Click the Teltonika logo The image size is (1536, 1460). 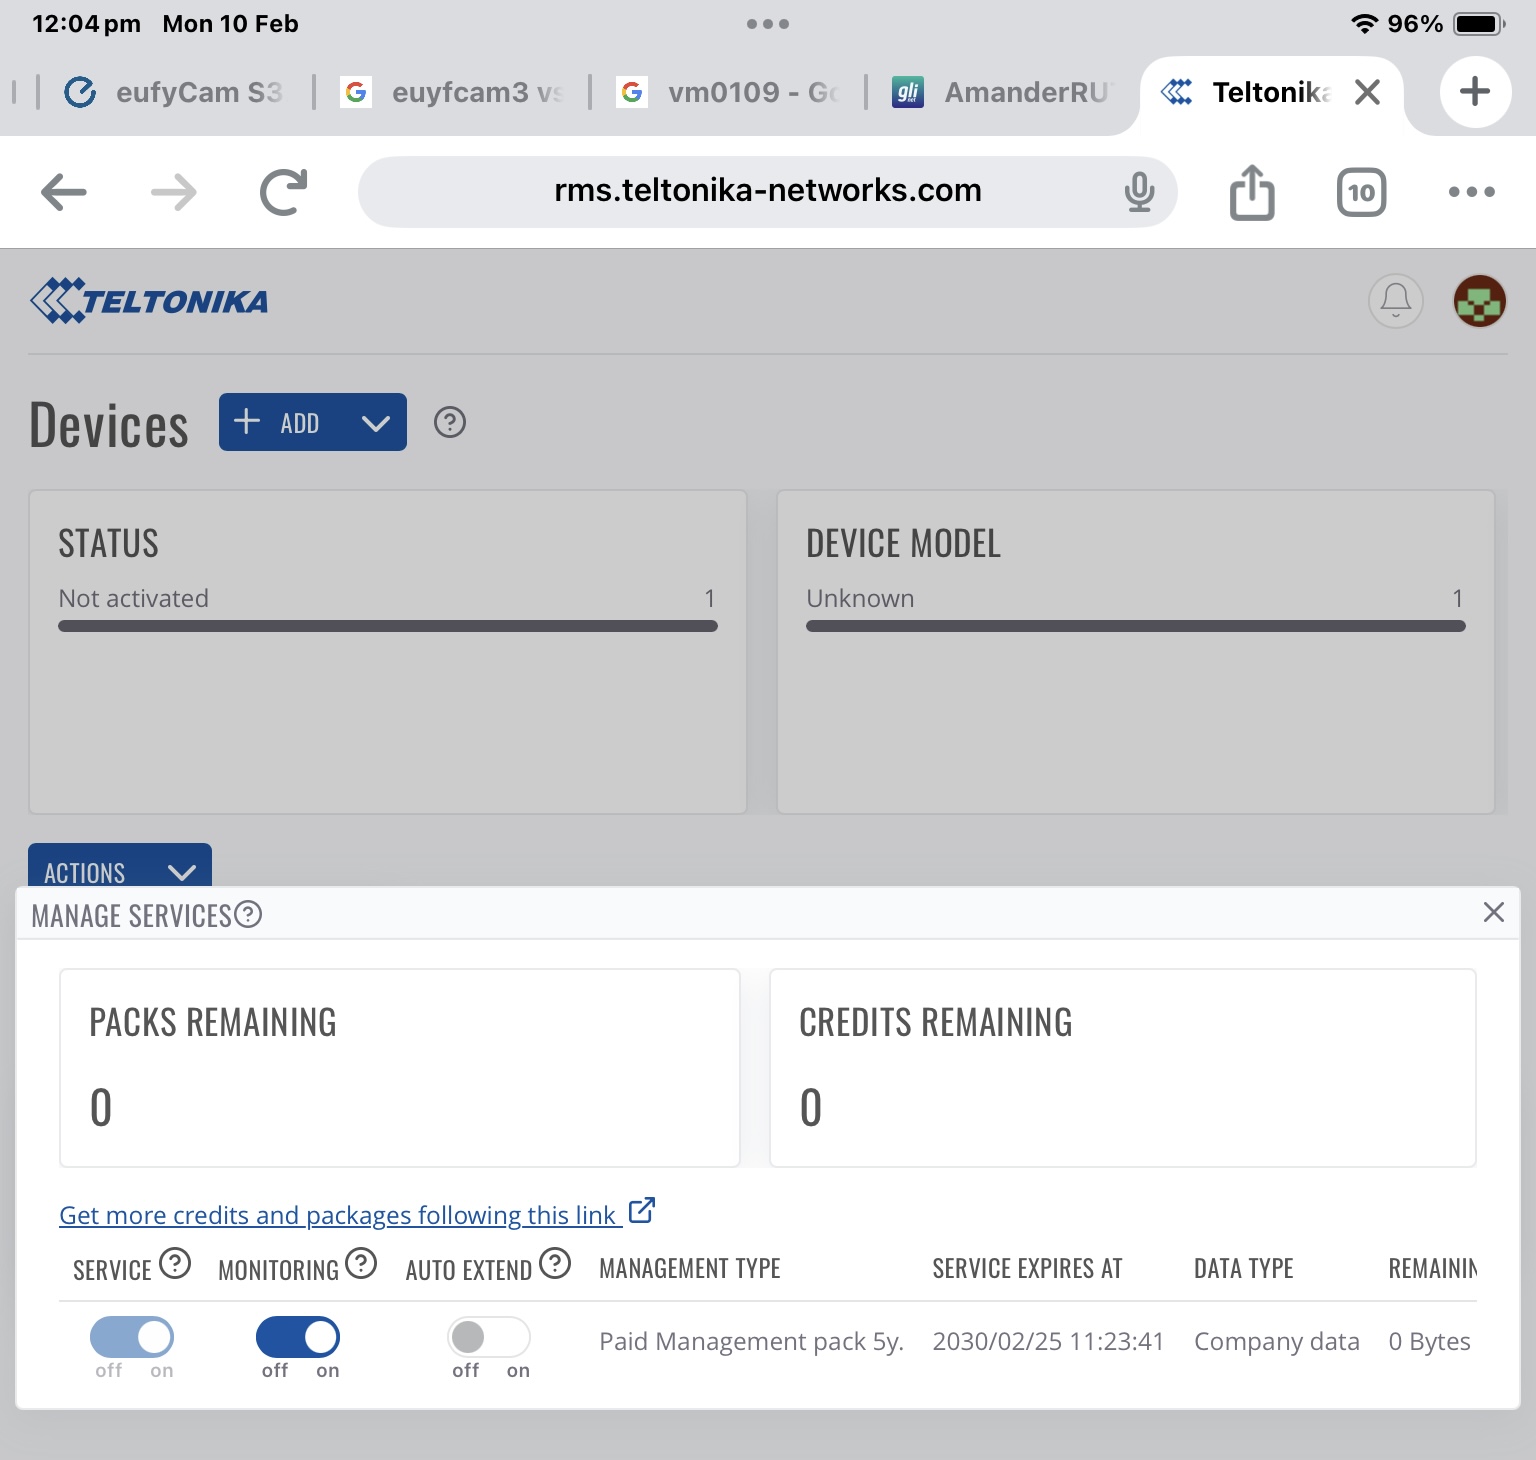[149, 300]
